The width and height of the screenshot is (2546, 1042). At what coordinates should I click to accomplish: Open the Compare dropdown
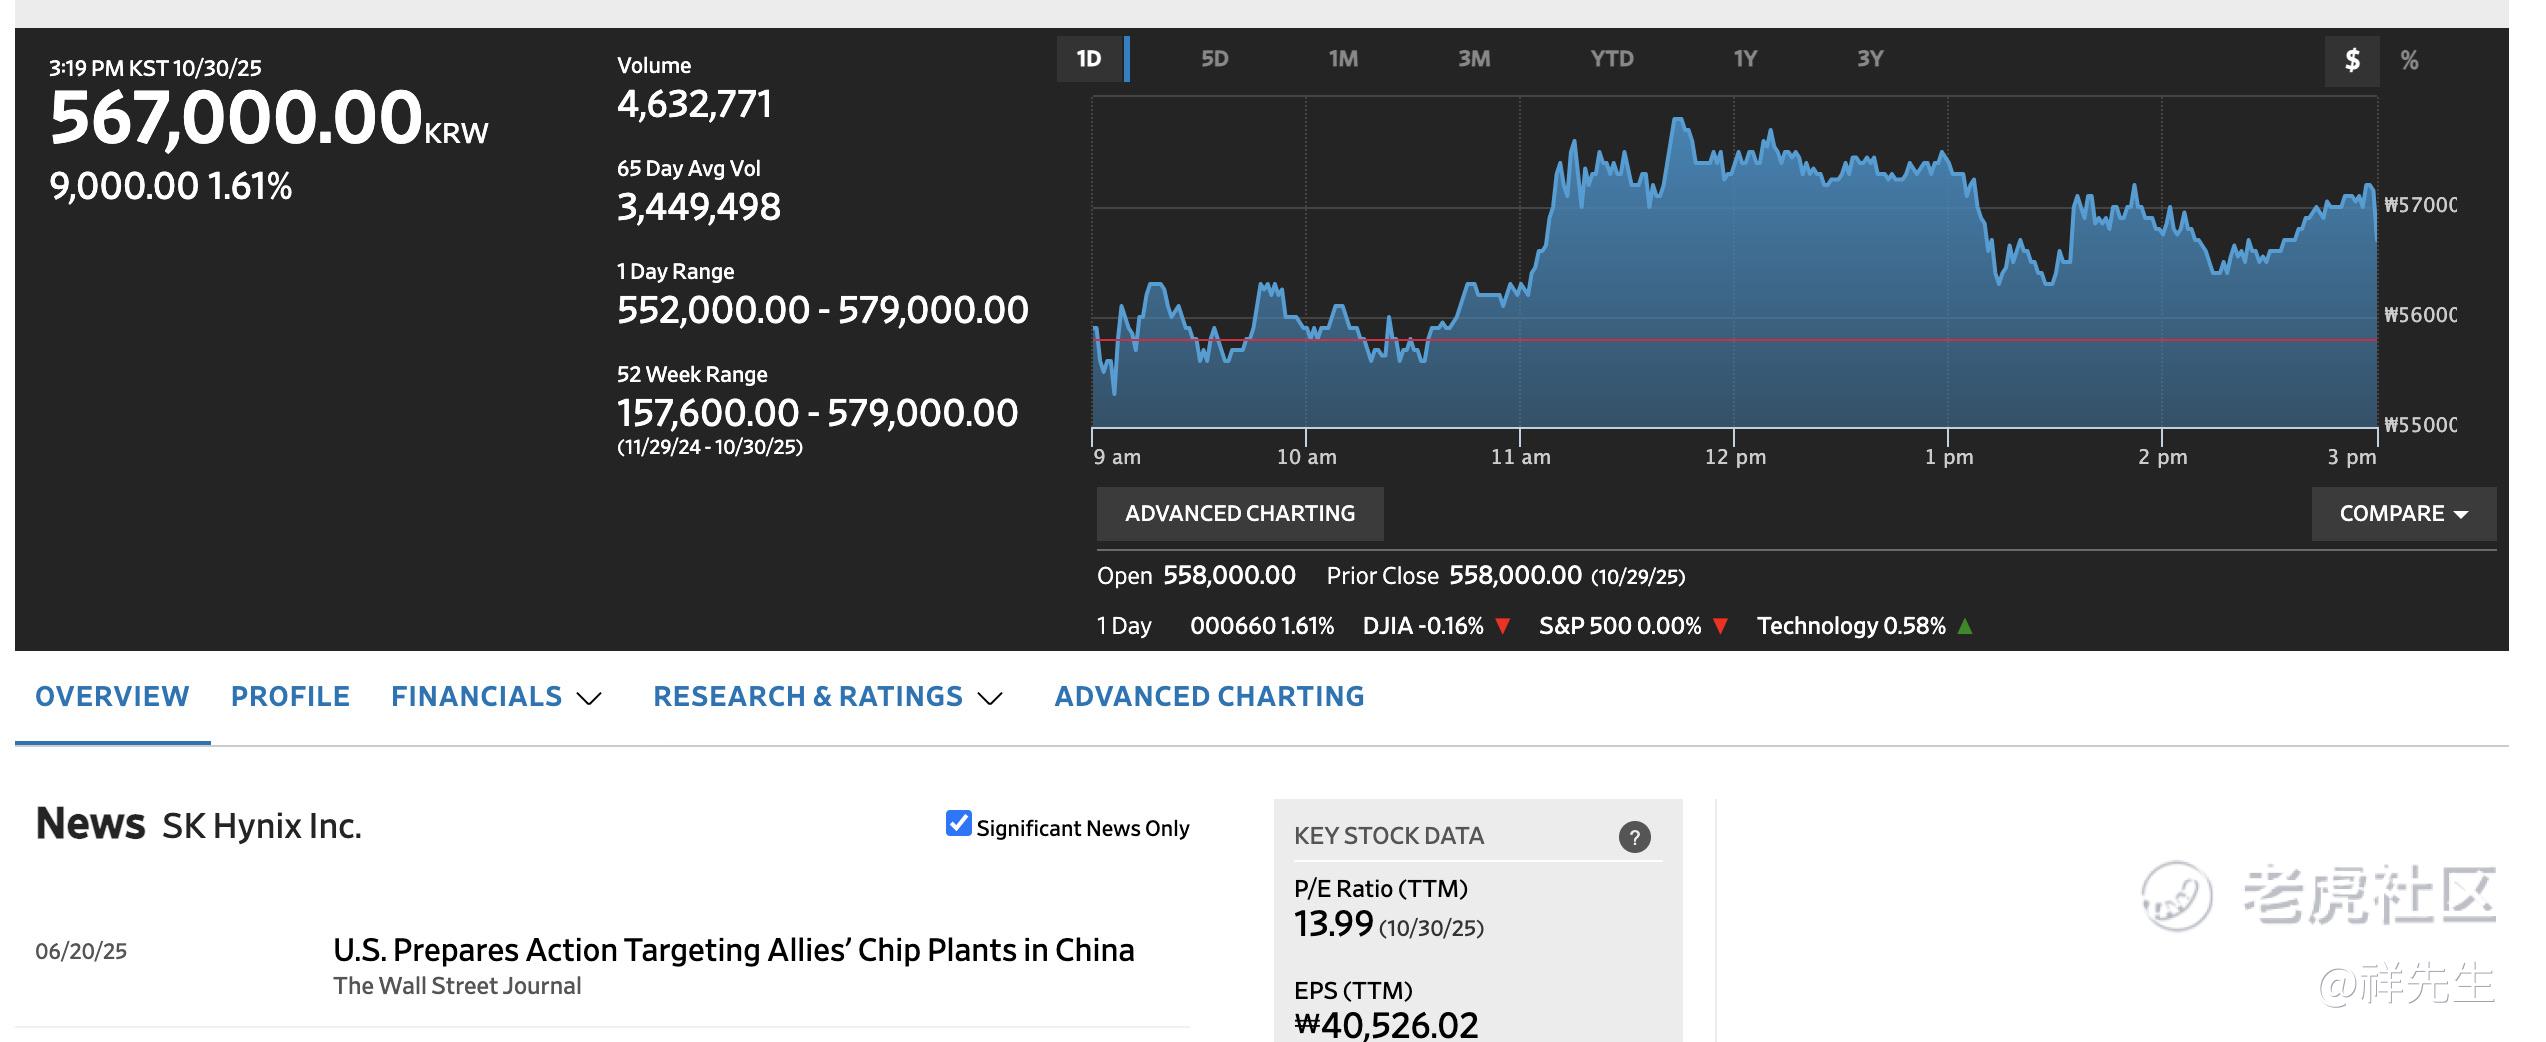(x=2403, y=514)
